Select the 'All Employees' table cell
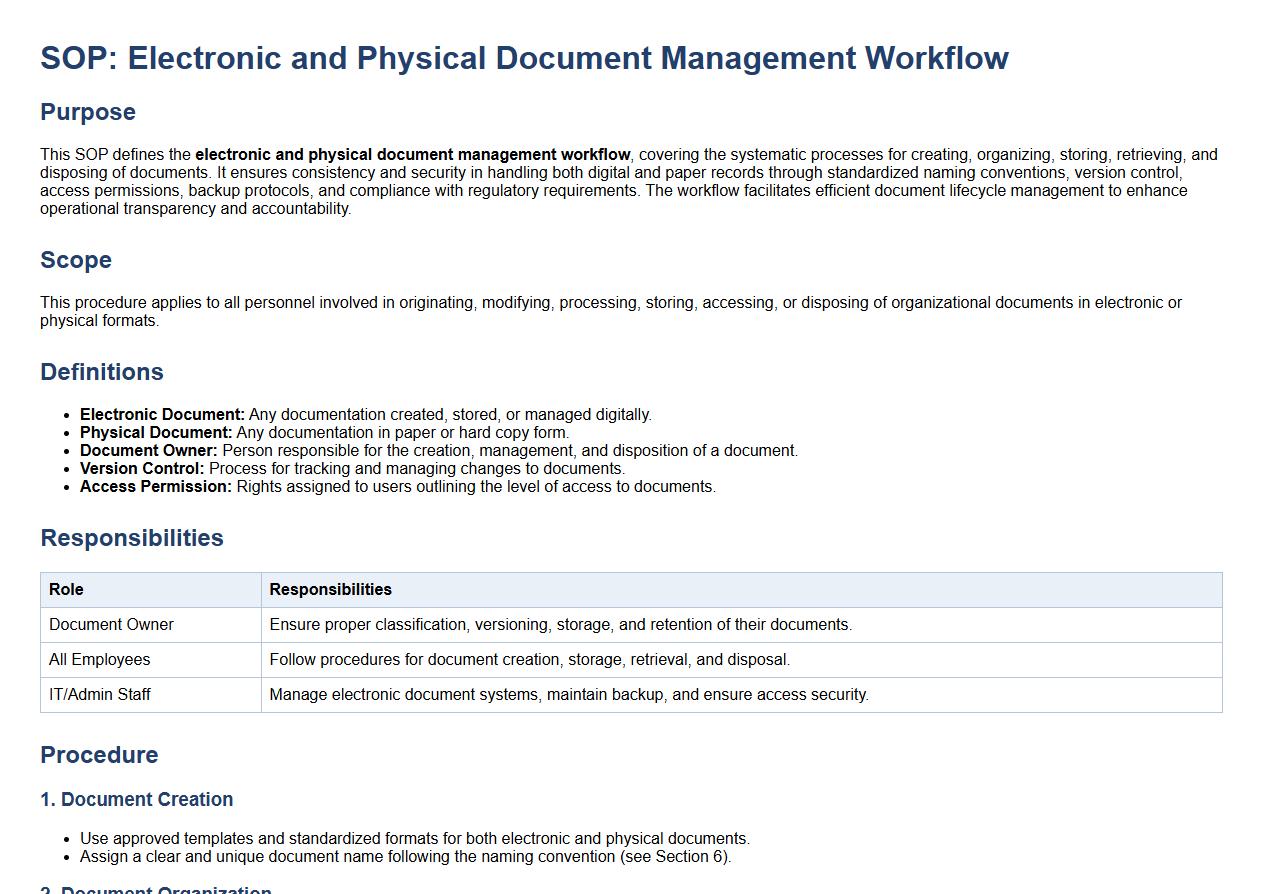Viewport: 1263px width, 894px height. (99, 660)
